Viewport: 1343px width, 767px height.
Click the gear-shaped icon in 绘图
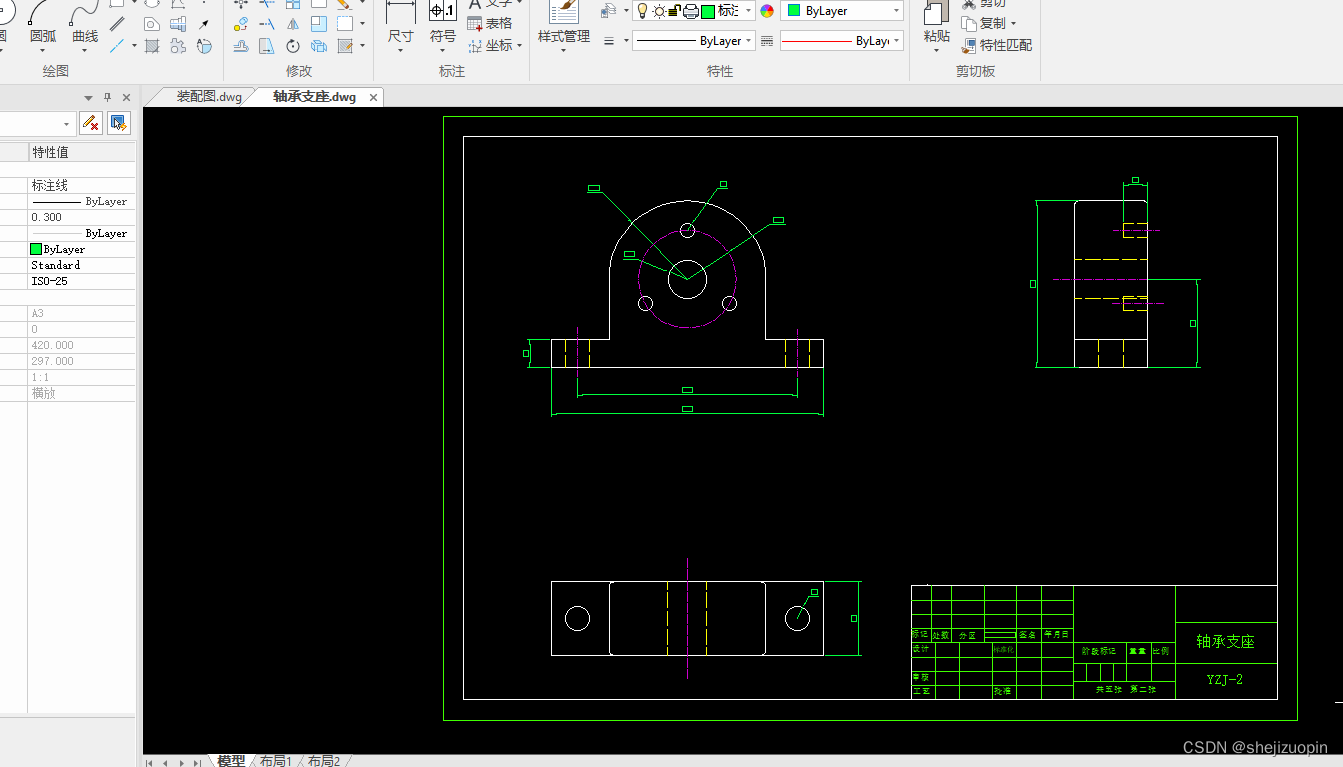(177, 46)
